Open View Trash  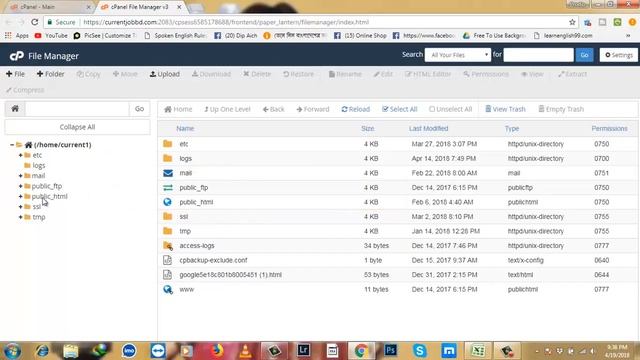coord(505,109)
